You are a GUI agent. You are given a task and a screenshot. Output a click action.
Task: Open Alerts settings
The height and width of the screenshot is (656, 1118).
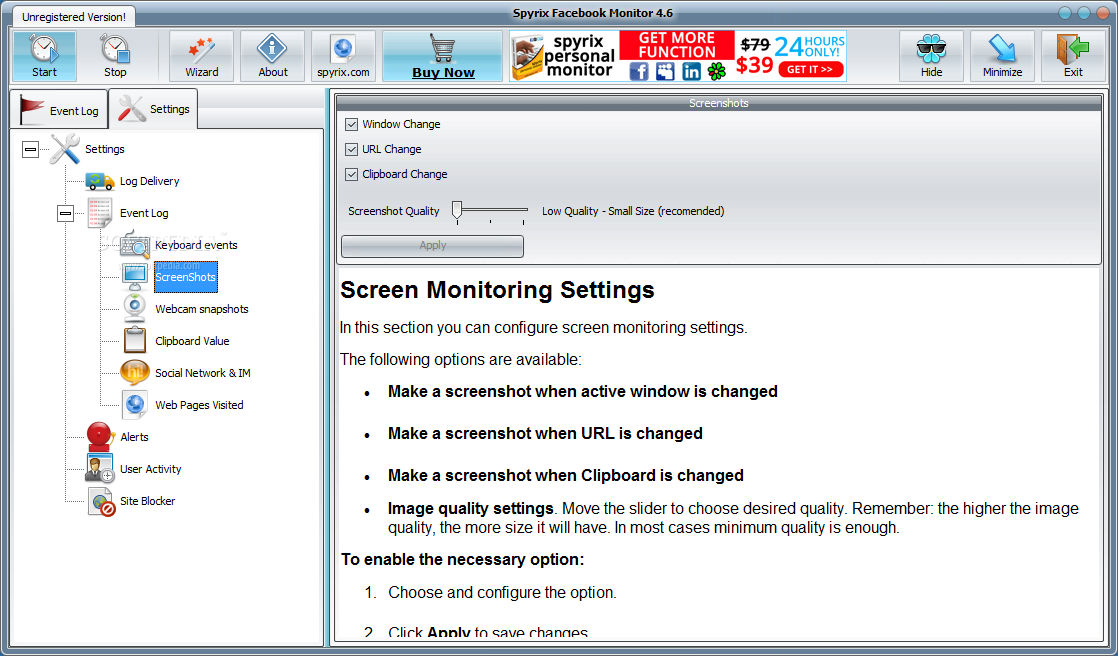pos(134,437)
